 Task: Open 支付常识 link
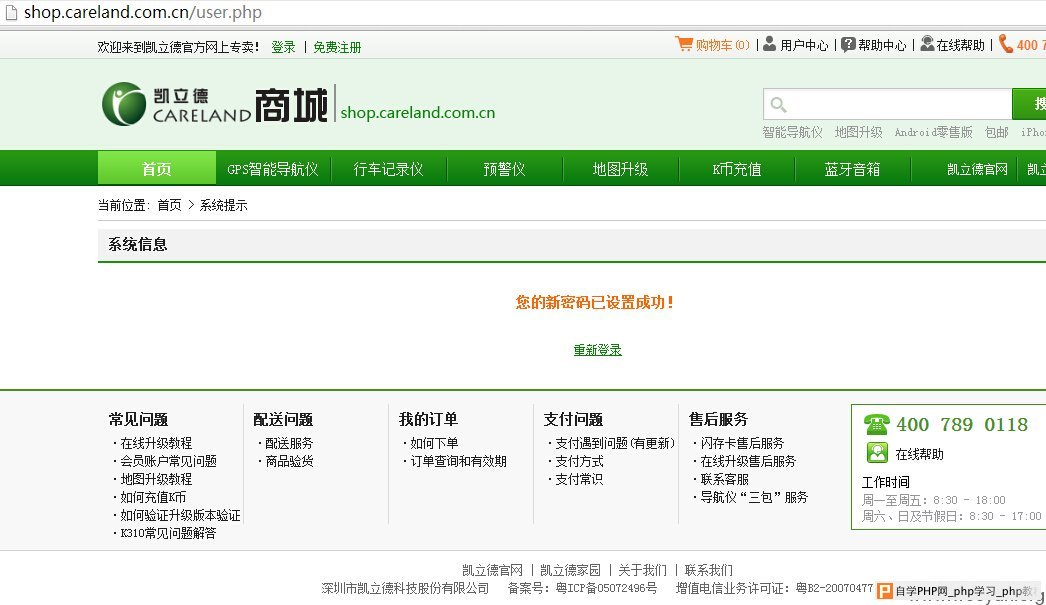[579, 479]
